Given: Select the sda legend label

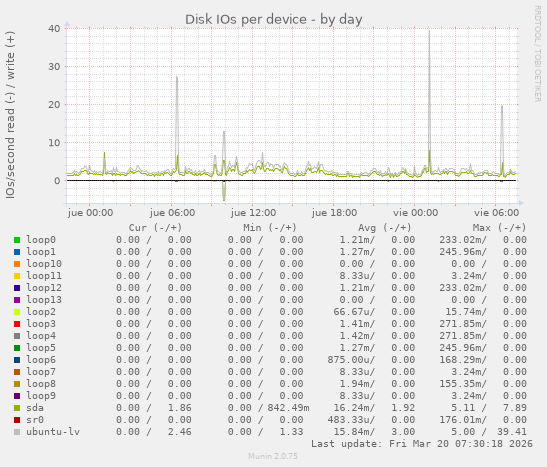Looking at the screenshot, I should [35, 408].
